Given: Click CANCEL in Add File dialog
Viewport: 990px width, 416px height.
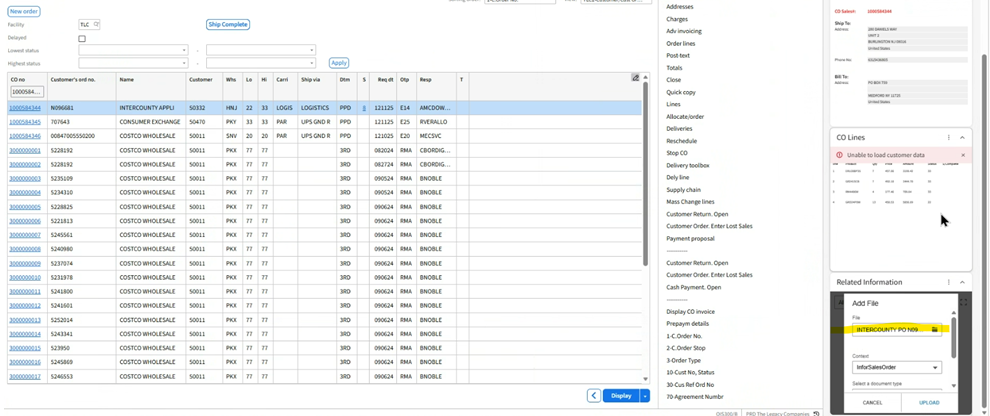Looking at the screenshot, I should click(872, 402).
